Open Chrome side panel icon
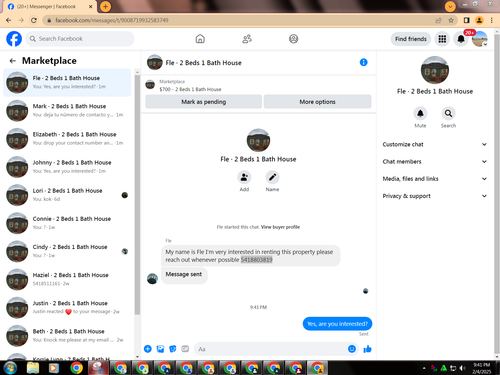 point(466,20)
